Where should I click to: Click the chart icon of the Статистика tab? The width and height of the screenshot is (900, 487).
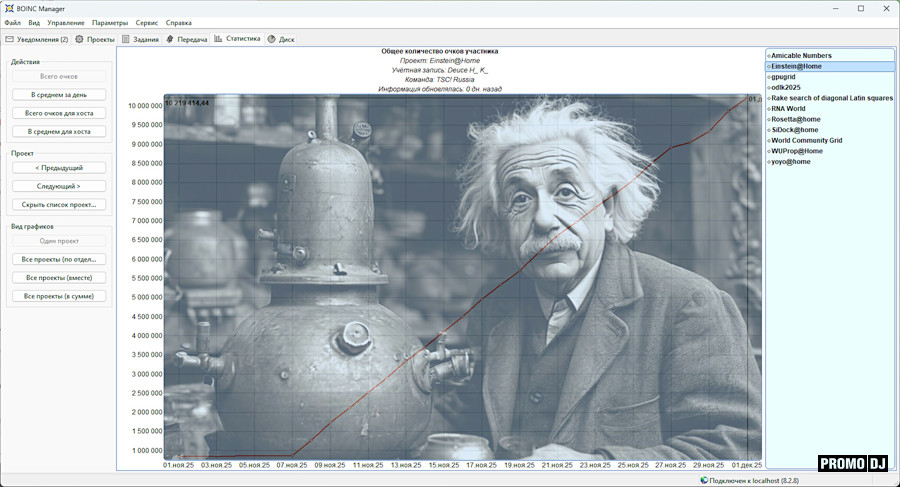218,39
